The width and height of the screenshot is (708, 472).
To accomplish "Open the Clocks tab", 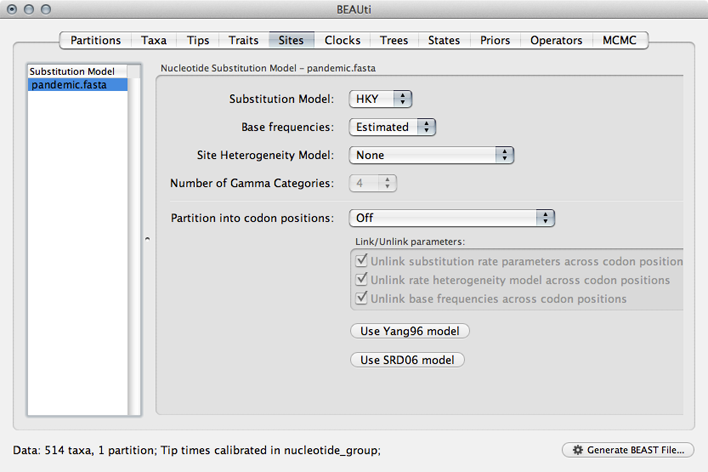I will [343, 40].
